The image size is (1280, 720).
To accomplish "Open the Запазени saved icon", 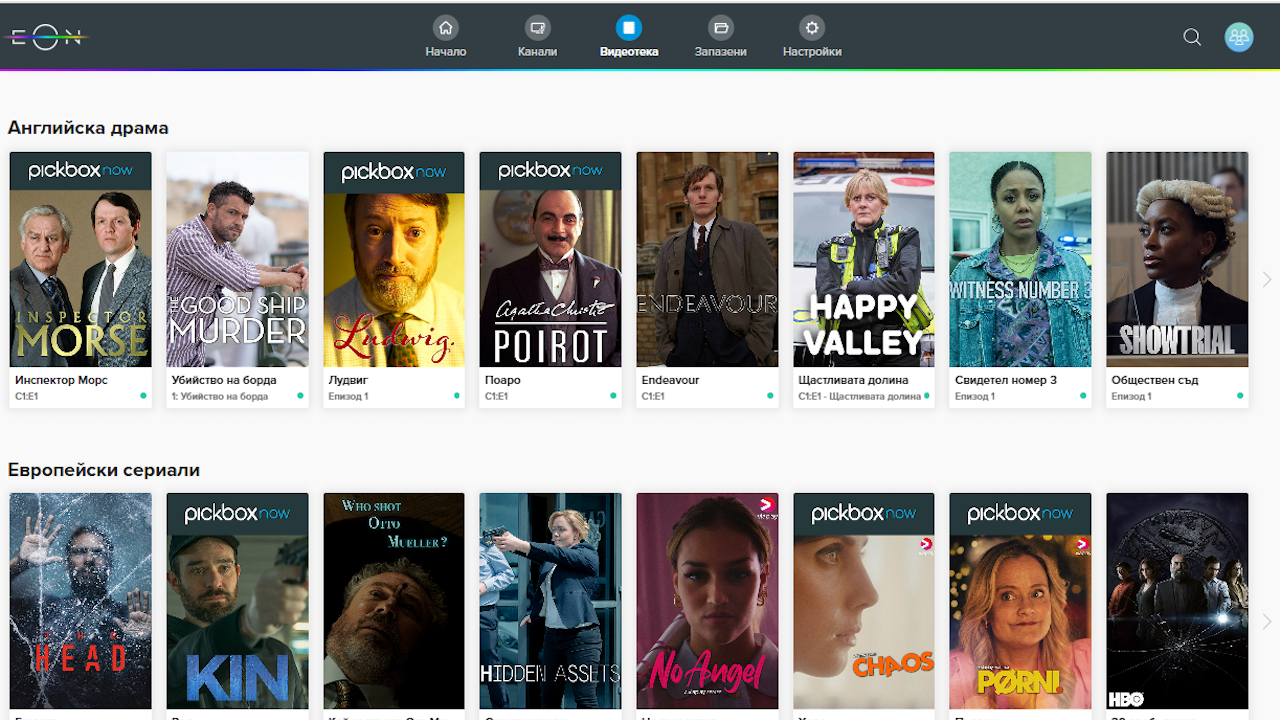I will tap(721, 27).
